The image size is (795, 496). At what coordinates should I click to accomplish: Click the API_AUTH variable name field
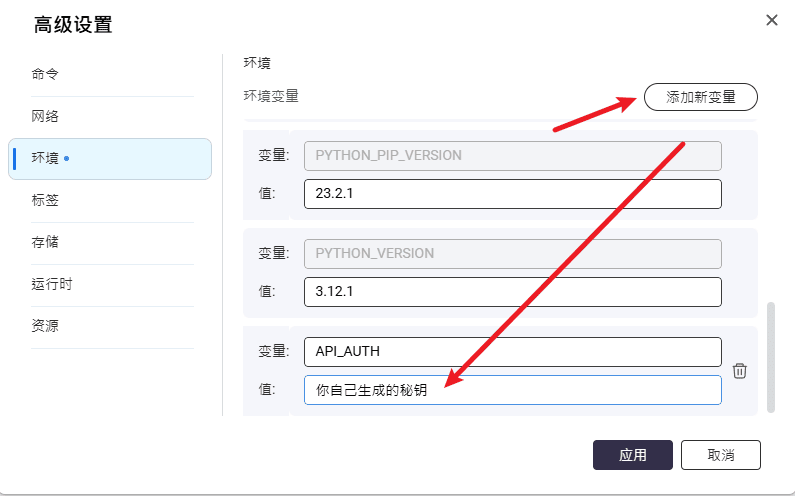point(512,351)
